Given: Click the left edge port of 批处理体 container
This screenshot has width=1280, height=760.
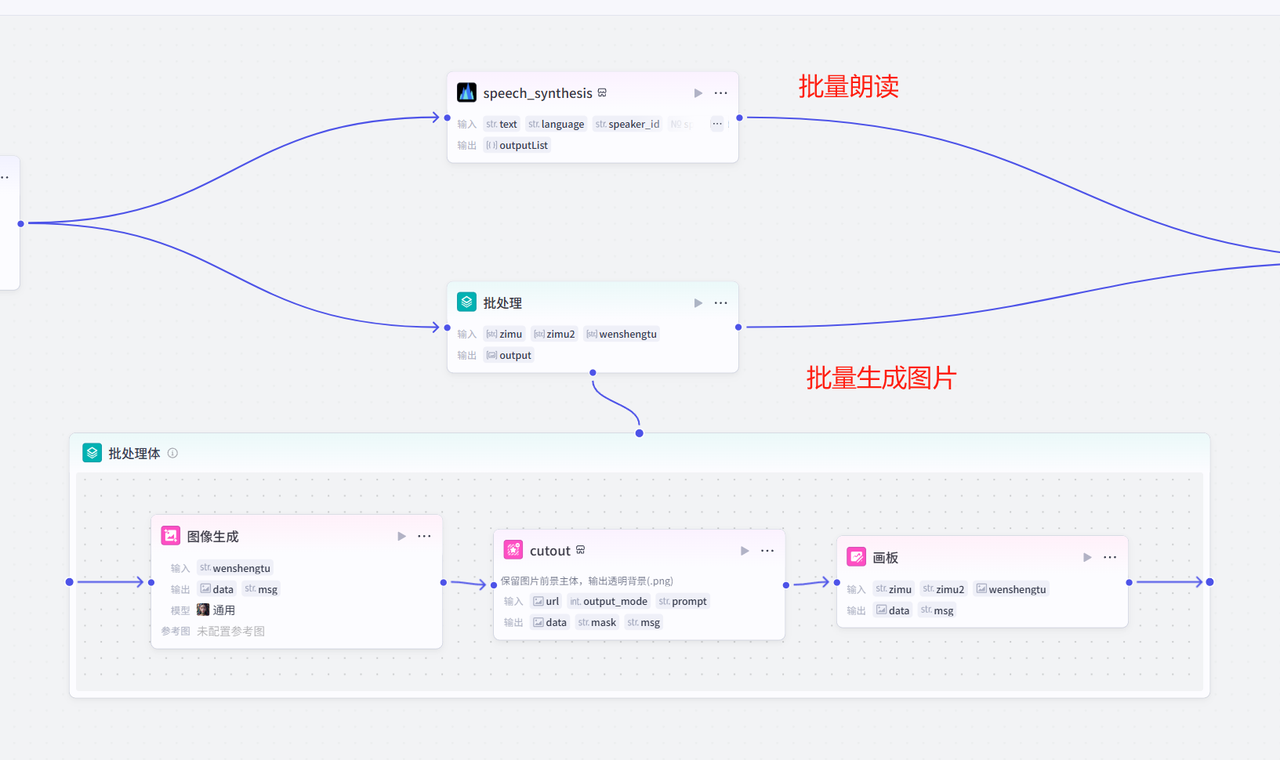Looking at the screenshot, I should (69, 582).
